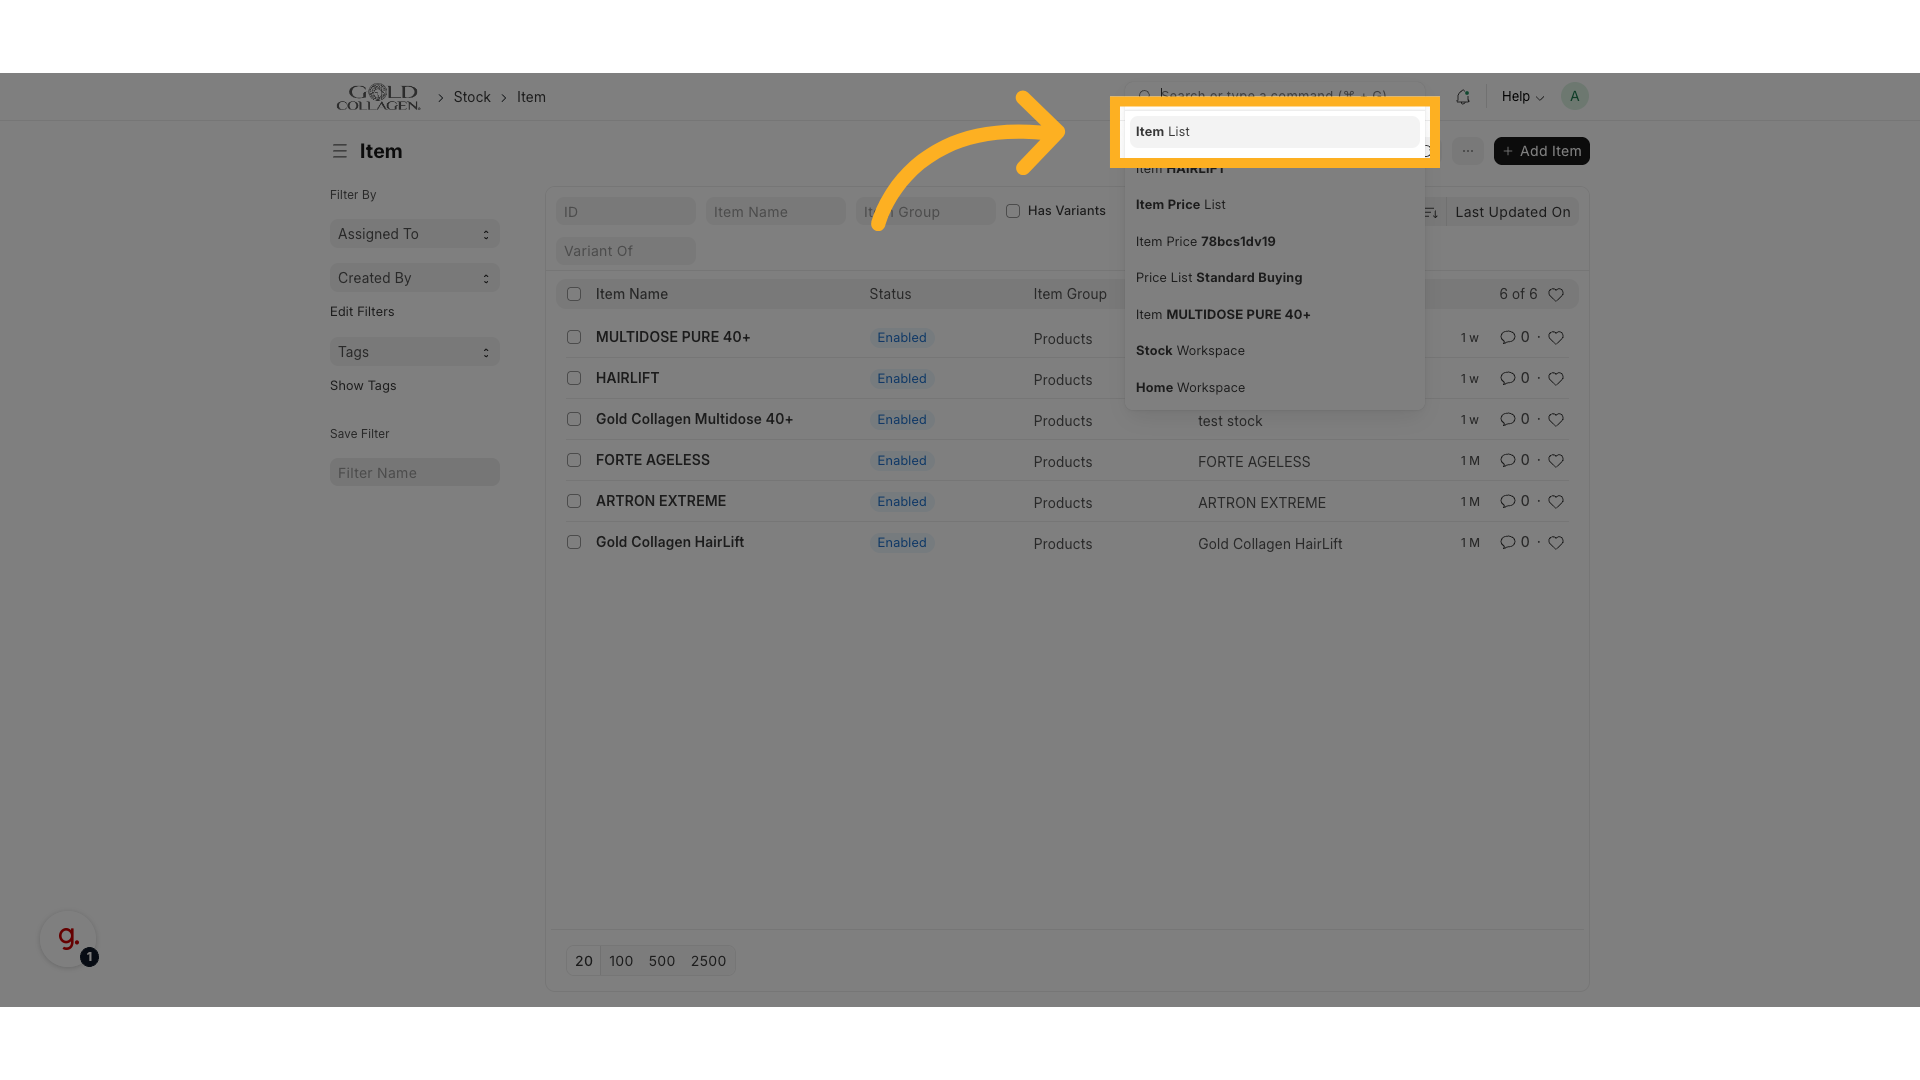Focus the ID filter field
This screenshot has height=1080, width=1920.
(x=625, y=212)
